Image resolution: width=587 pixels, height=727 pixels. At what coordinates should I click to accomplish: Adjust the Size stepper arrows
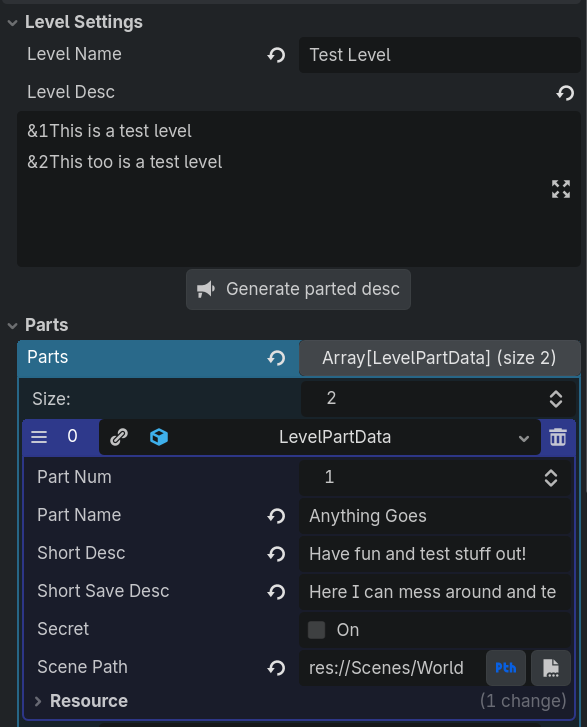coord(556,399)
